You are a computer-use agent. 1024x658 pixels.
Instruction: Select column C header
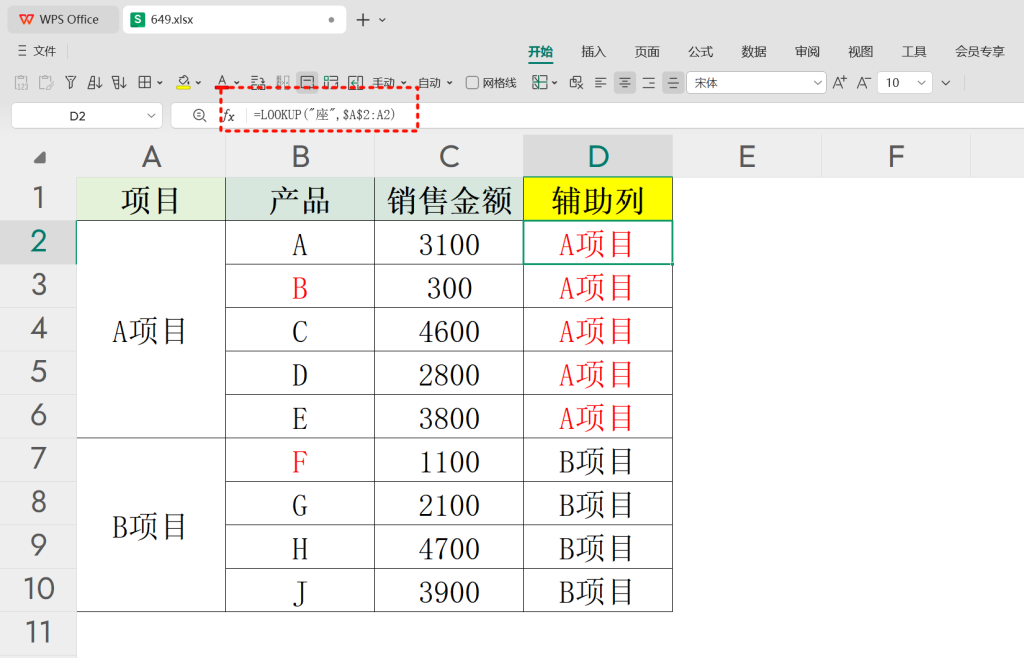[x=449, y=157]
